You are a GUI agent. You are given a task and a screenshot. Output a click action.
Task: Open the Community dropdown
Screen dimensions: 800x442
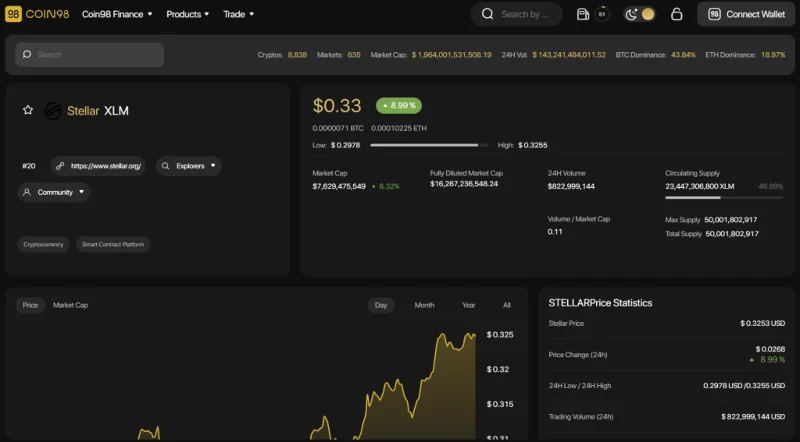(54, 192)
